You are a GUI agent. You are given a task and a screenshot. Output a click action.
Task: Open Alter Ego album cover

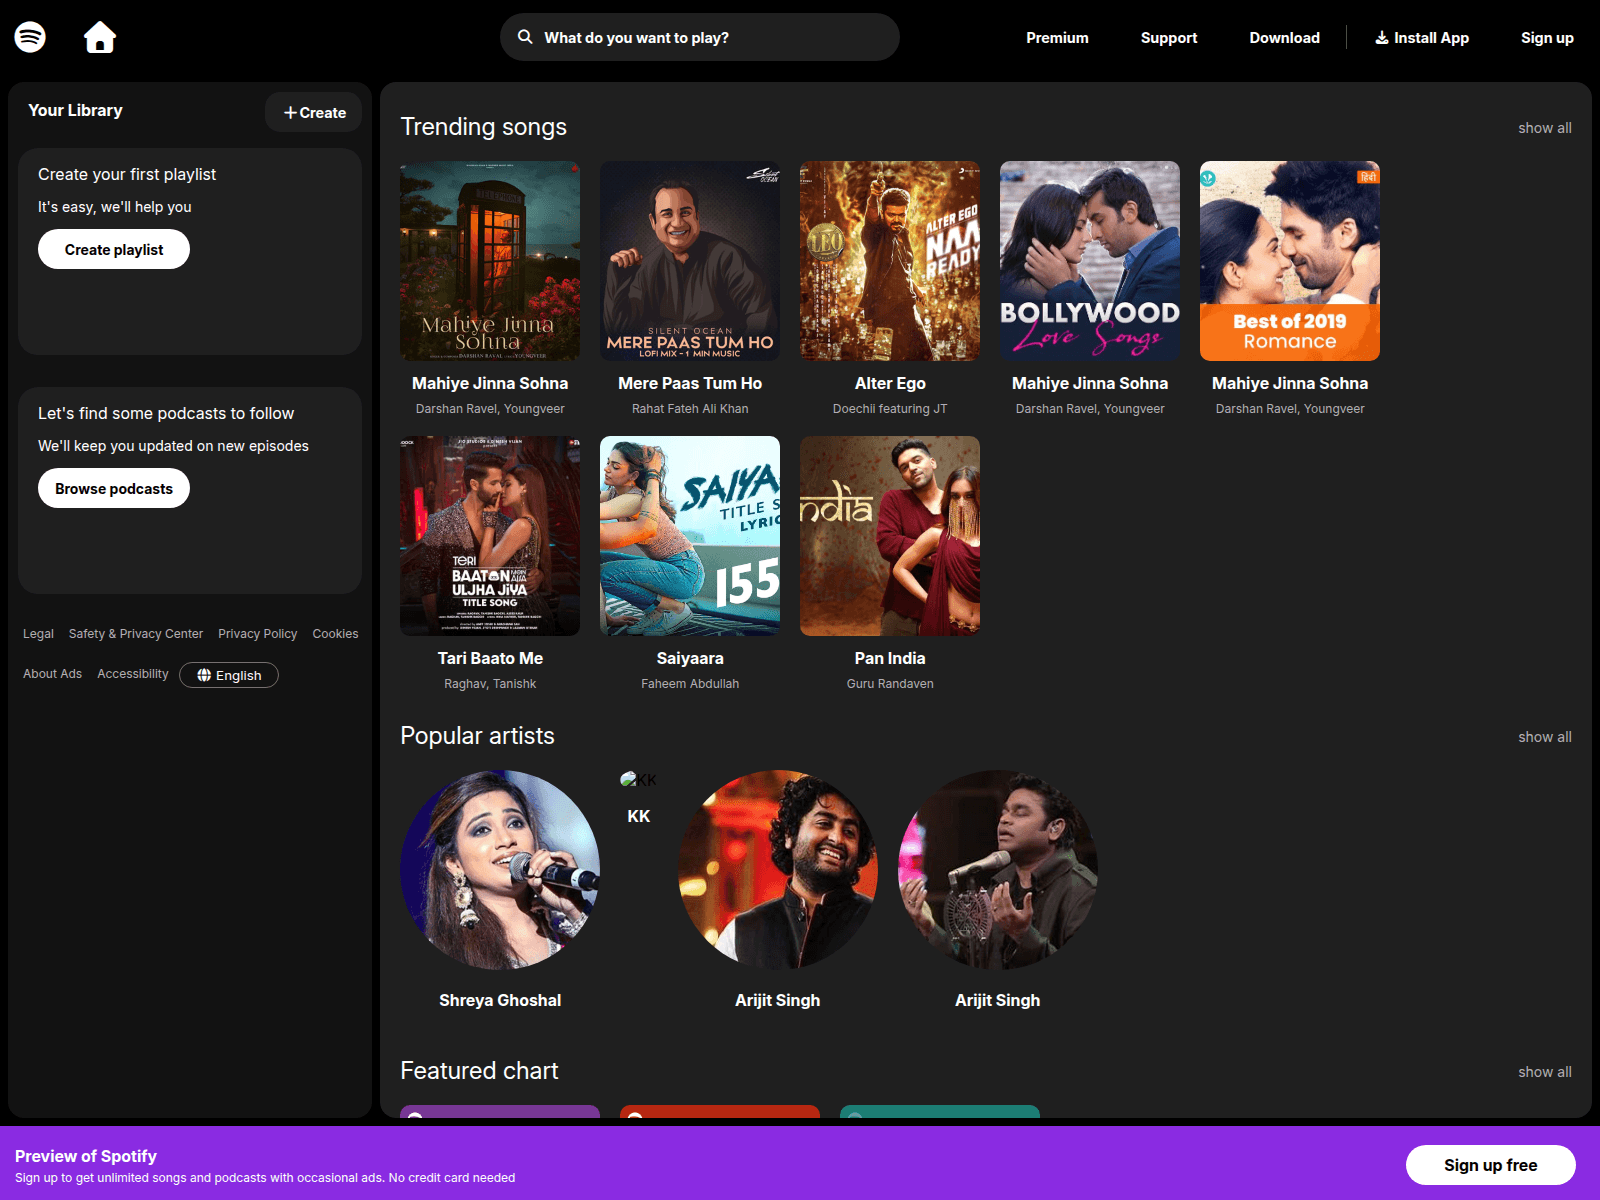tap(890, 261)
